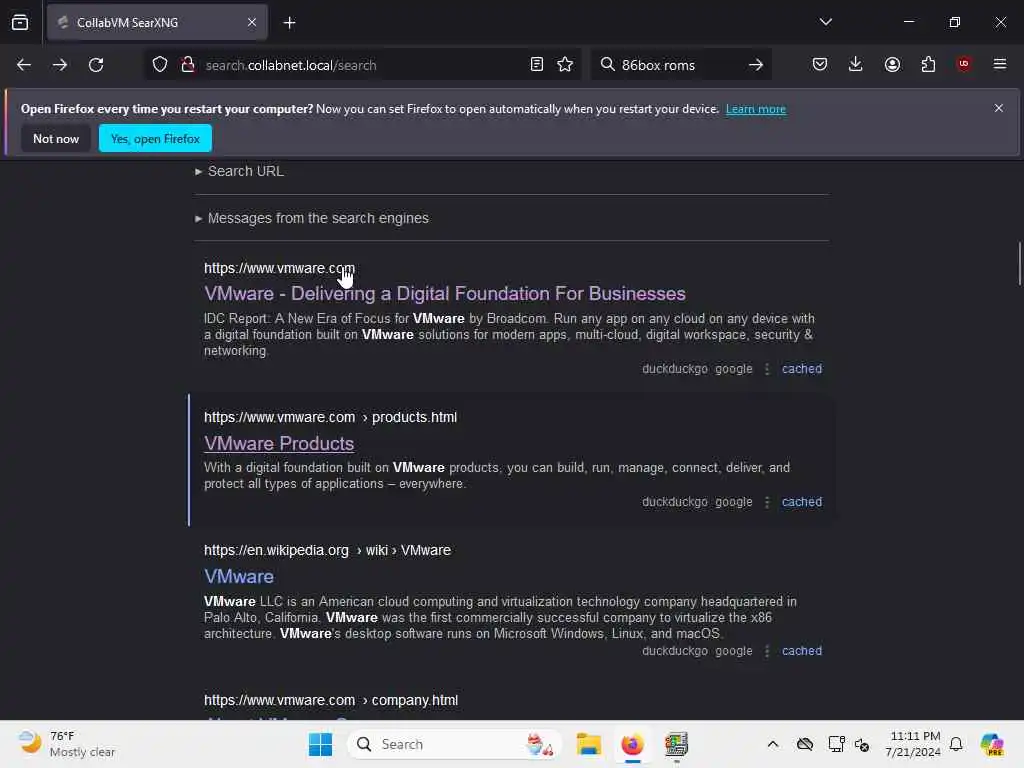This screenshot has height=768, width=1024.
Task: Click the https://www.vmware.com URL of first result
Action: (280, 268)
